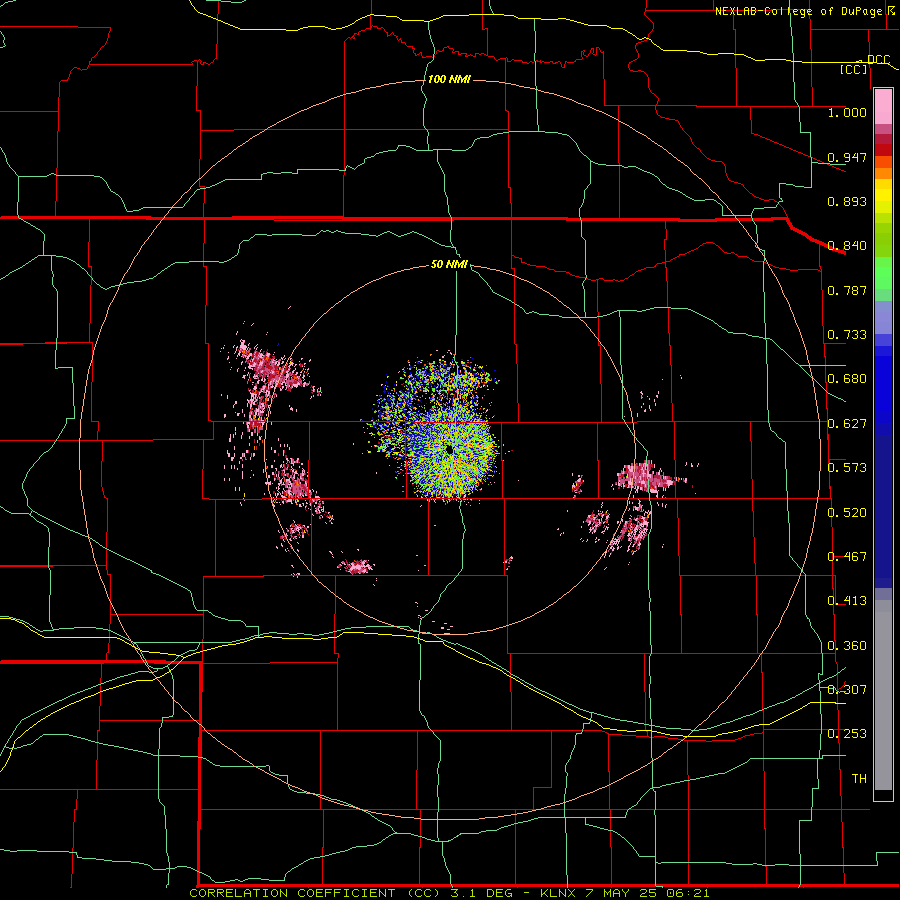Click the 0.787 color scale value
This screenshot has width=900, height=900.
(x=847, y=290)
